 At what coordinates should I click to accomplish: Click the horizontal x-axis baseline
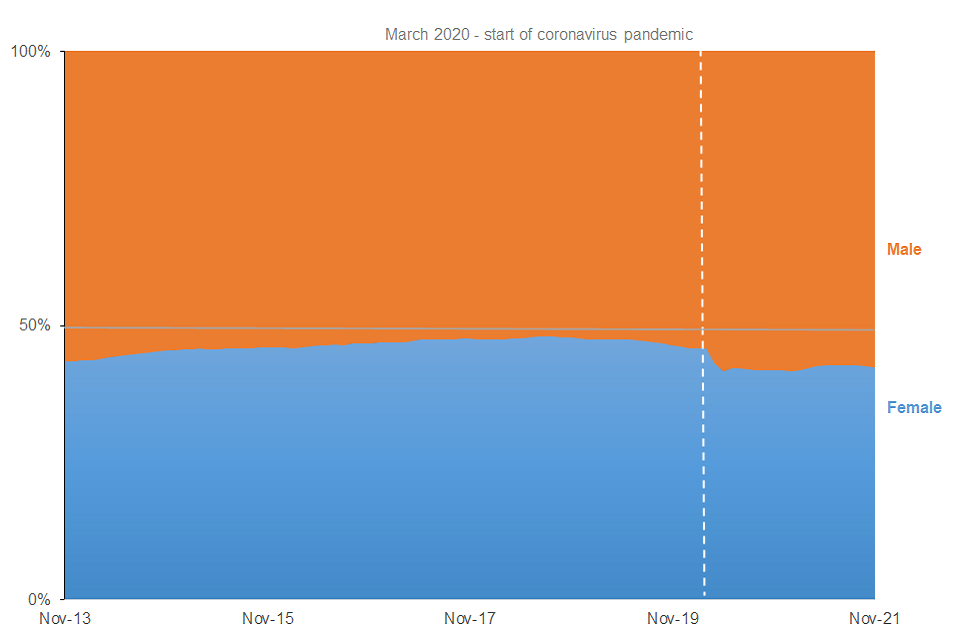(400, 600)
